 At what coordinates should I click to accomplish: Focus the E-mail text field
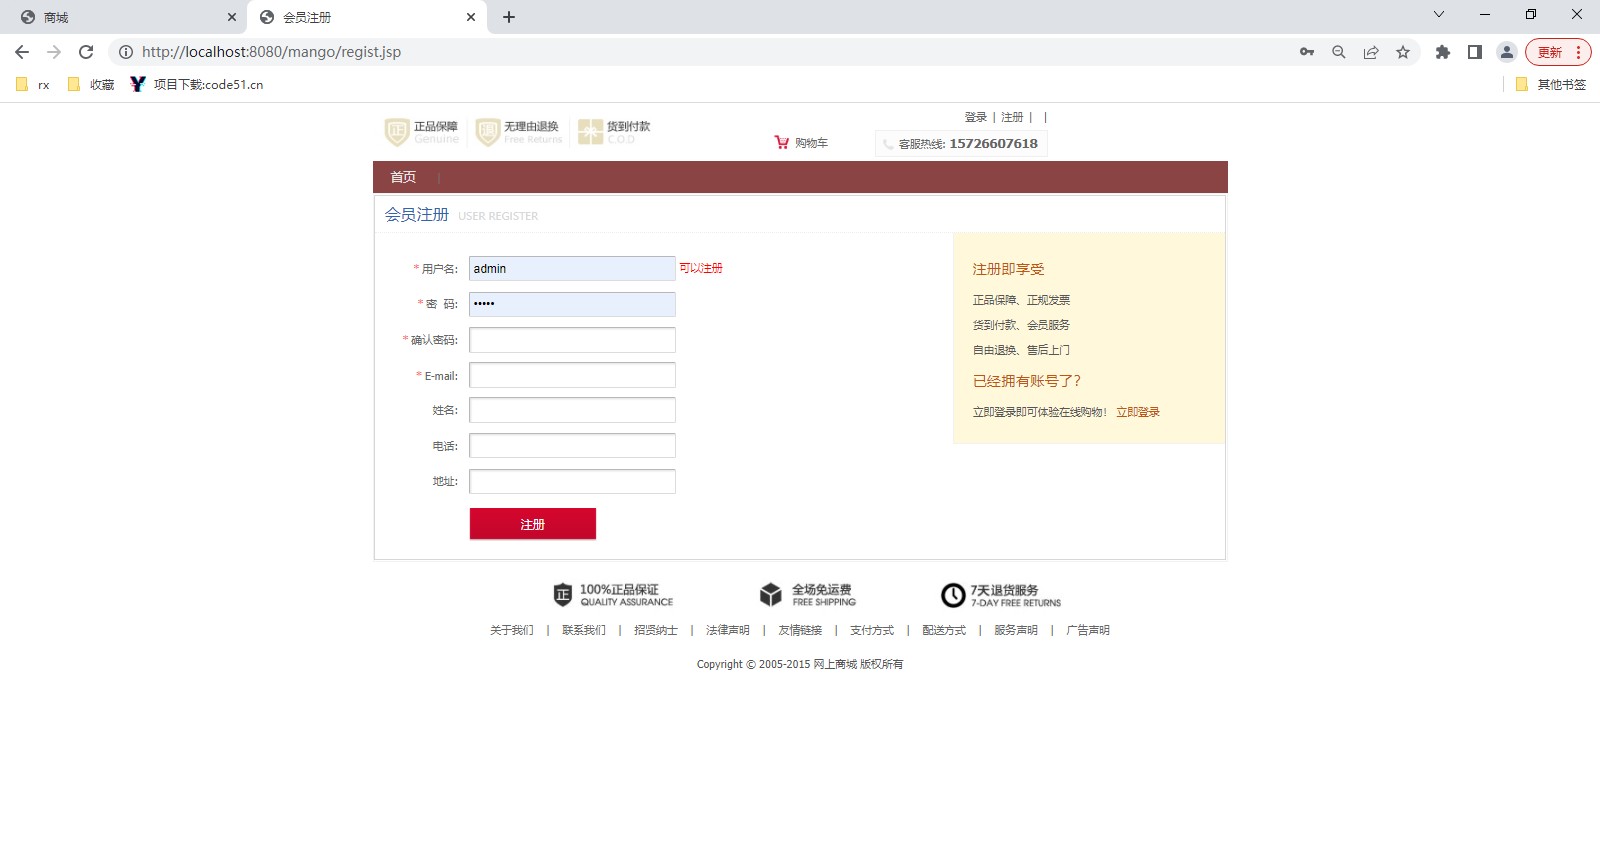tap(572, 375)
